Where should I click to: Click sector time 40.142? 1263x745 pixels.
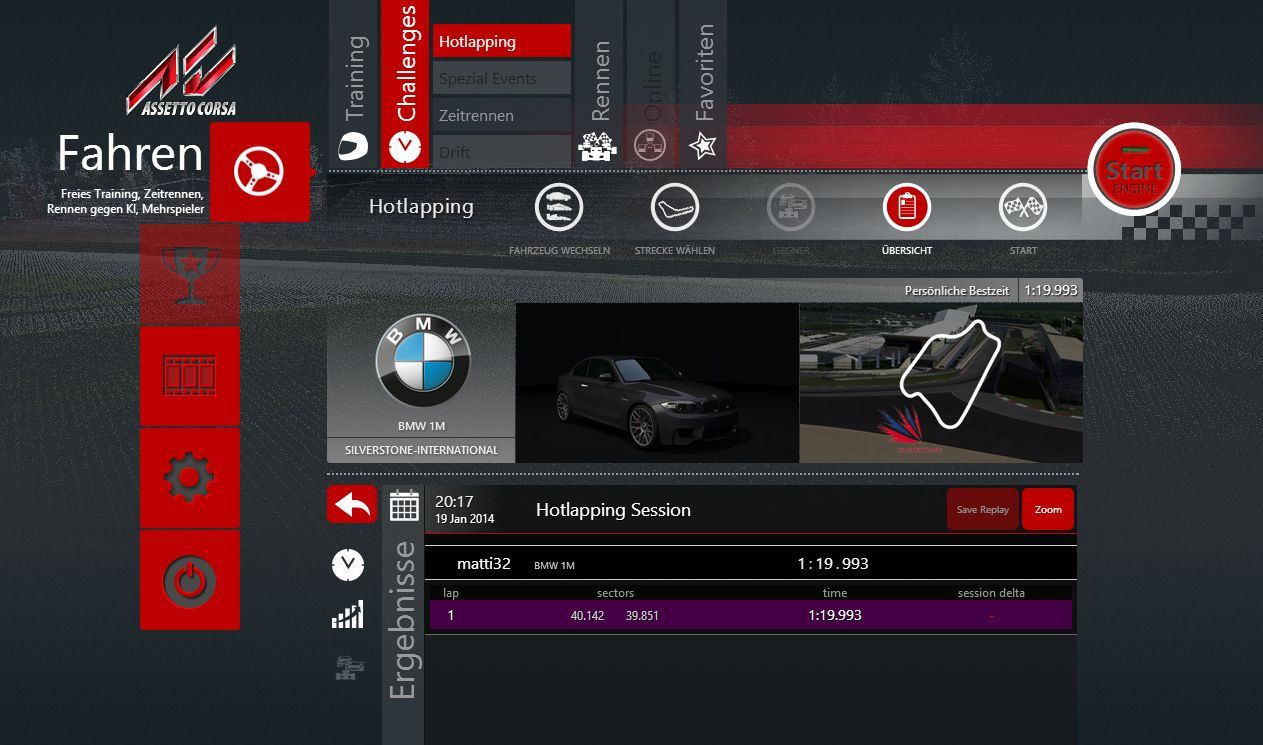(x=587, y=616)
